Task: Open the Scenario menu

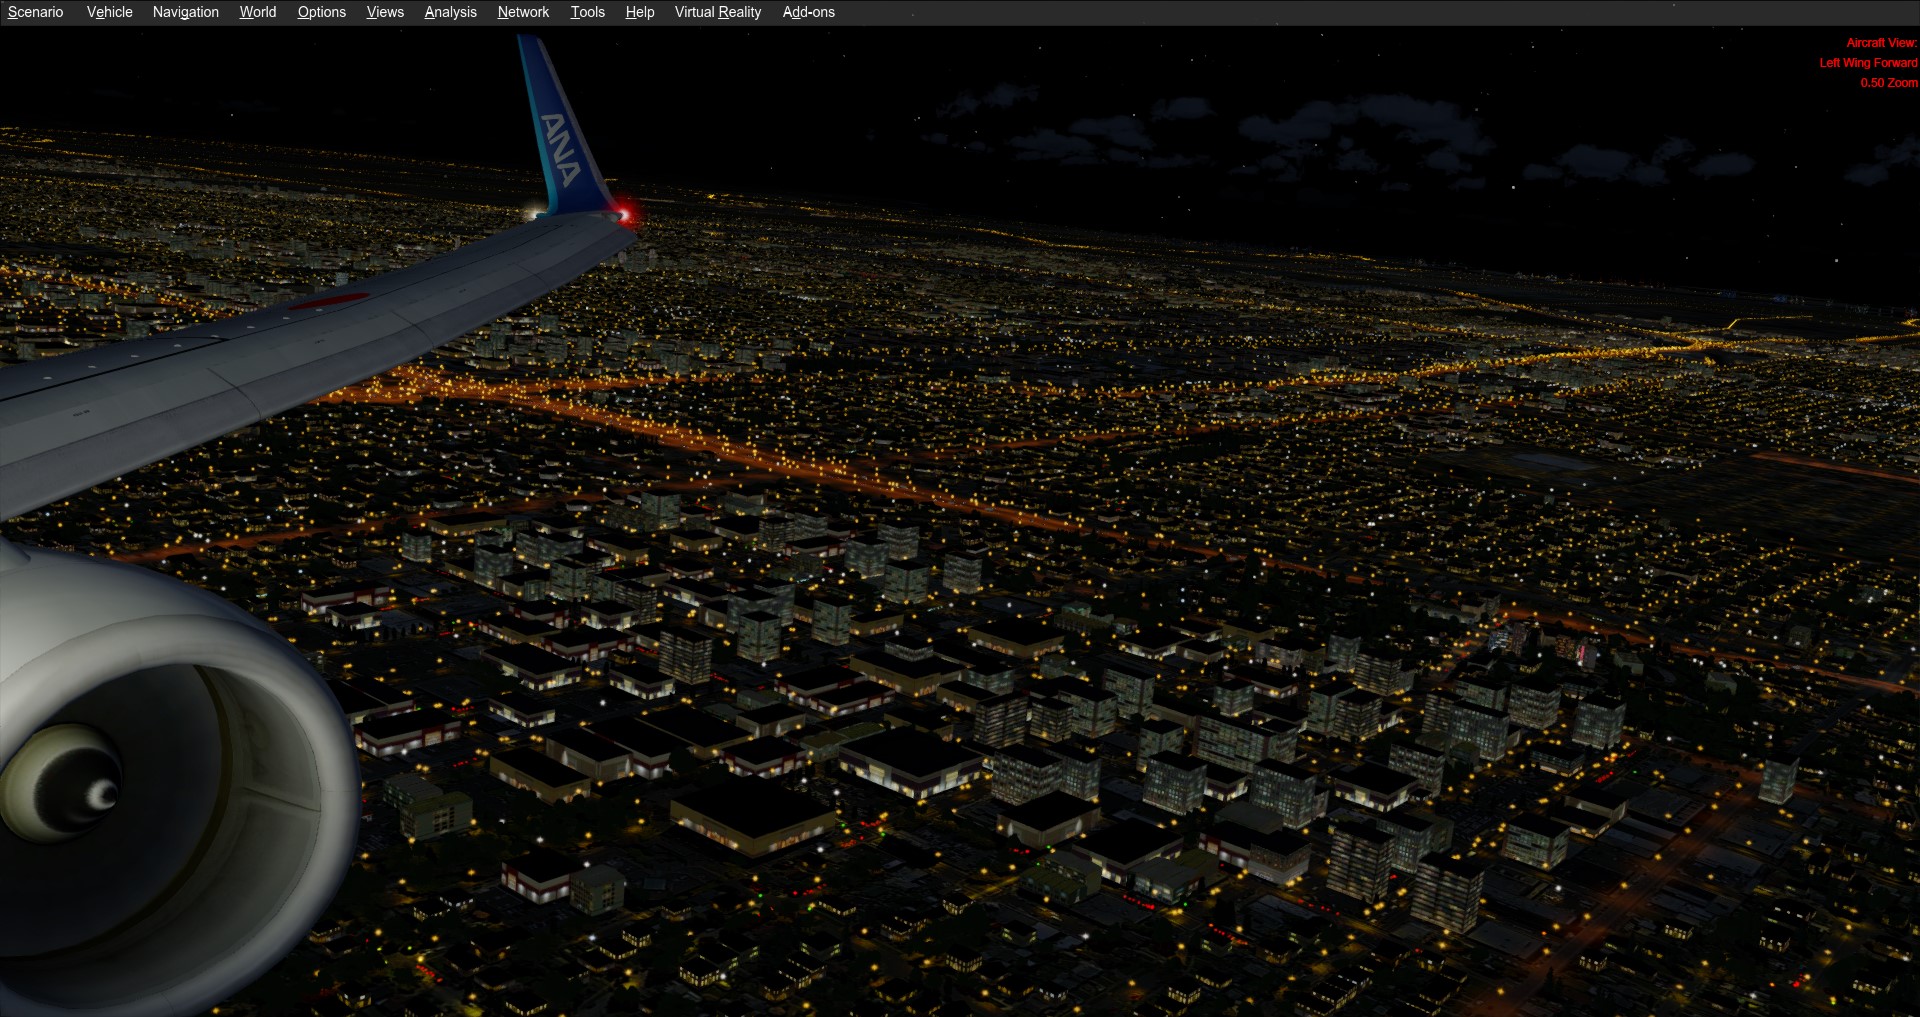Action: (x=35, y=12)
